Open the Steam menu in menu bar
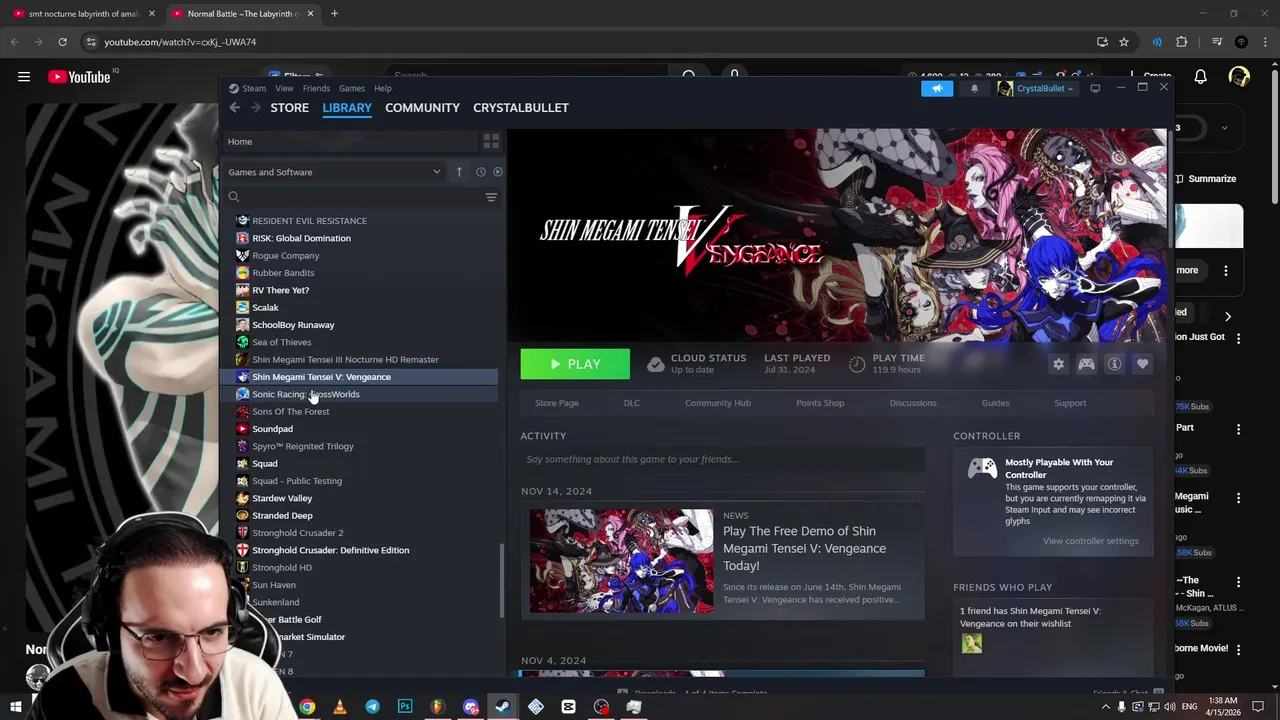 tap(254, 88)
